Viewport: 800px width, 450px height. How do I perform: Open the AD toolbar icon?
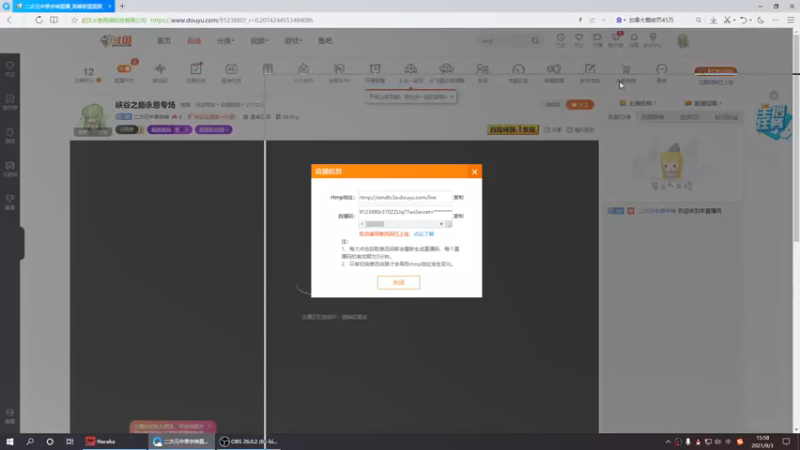[231, 69]
